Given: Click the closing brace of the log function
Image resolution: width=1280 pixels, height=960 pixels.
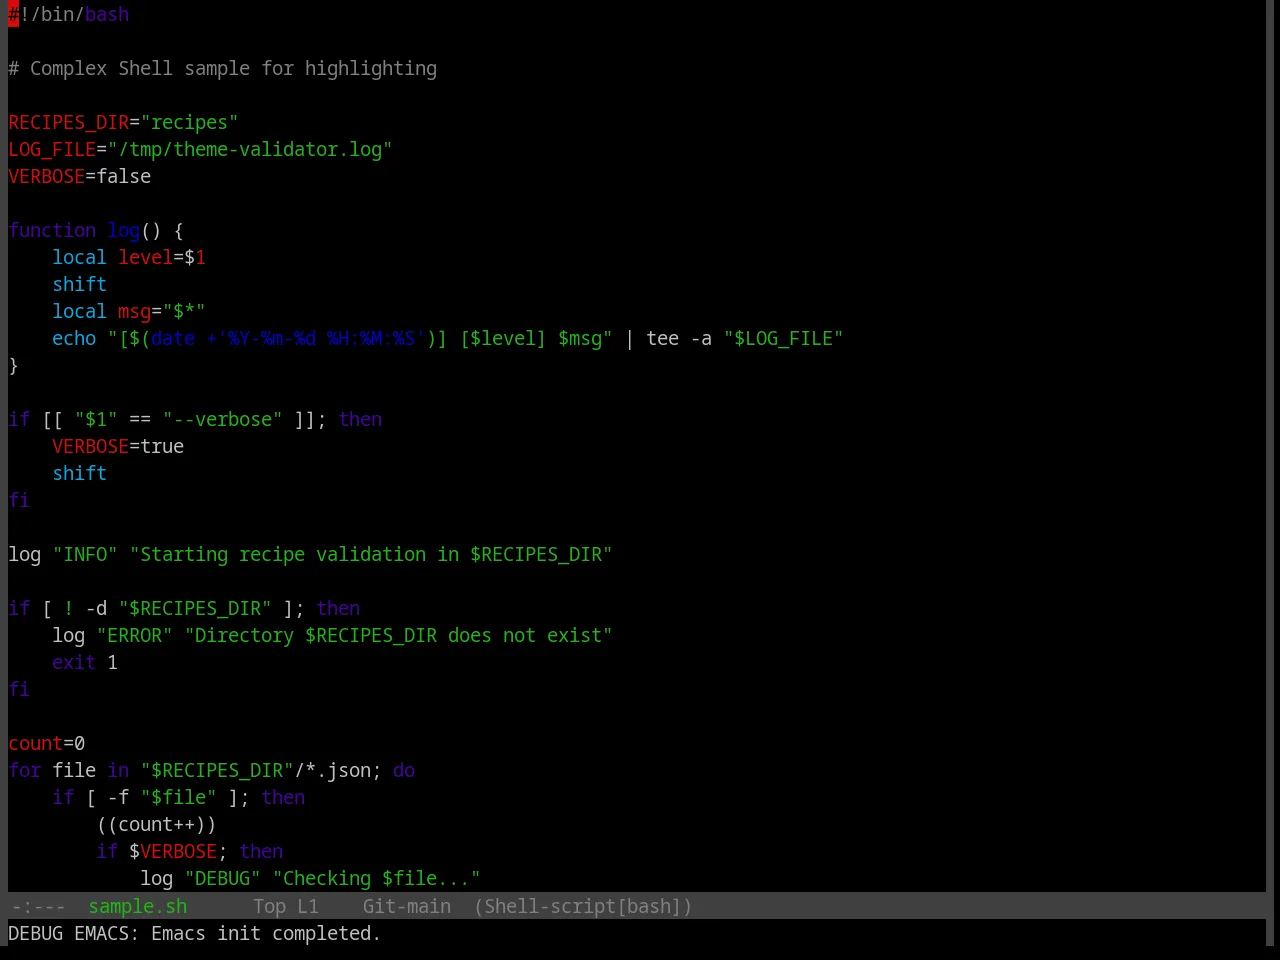Looking at the screenshot, I should coord(13,365).
